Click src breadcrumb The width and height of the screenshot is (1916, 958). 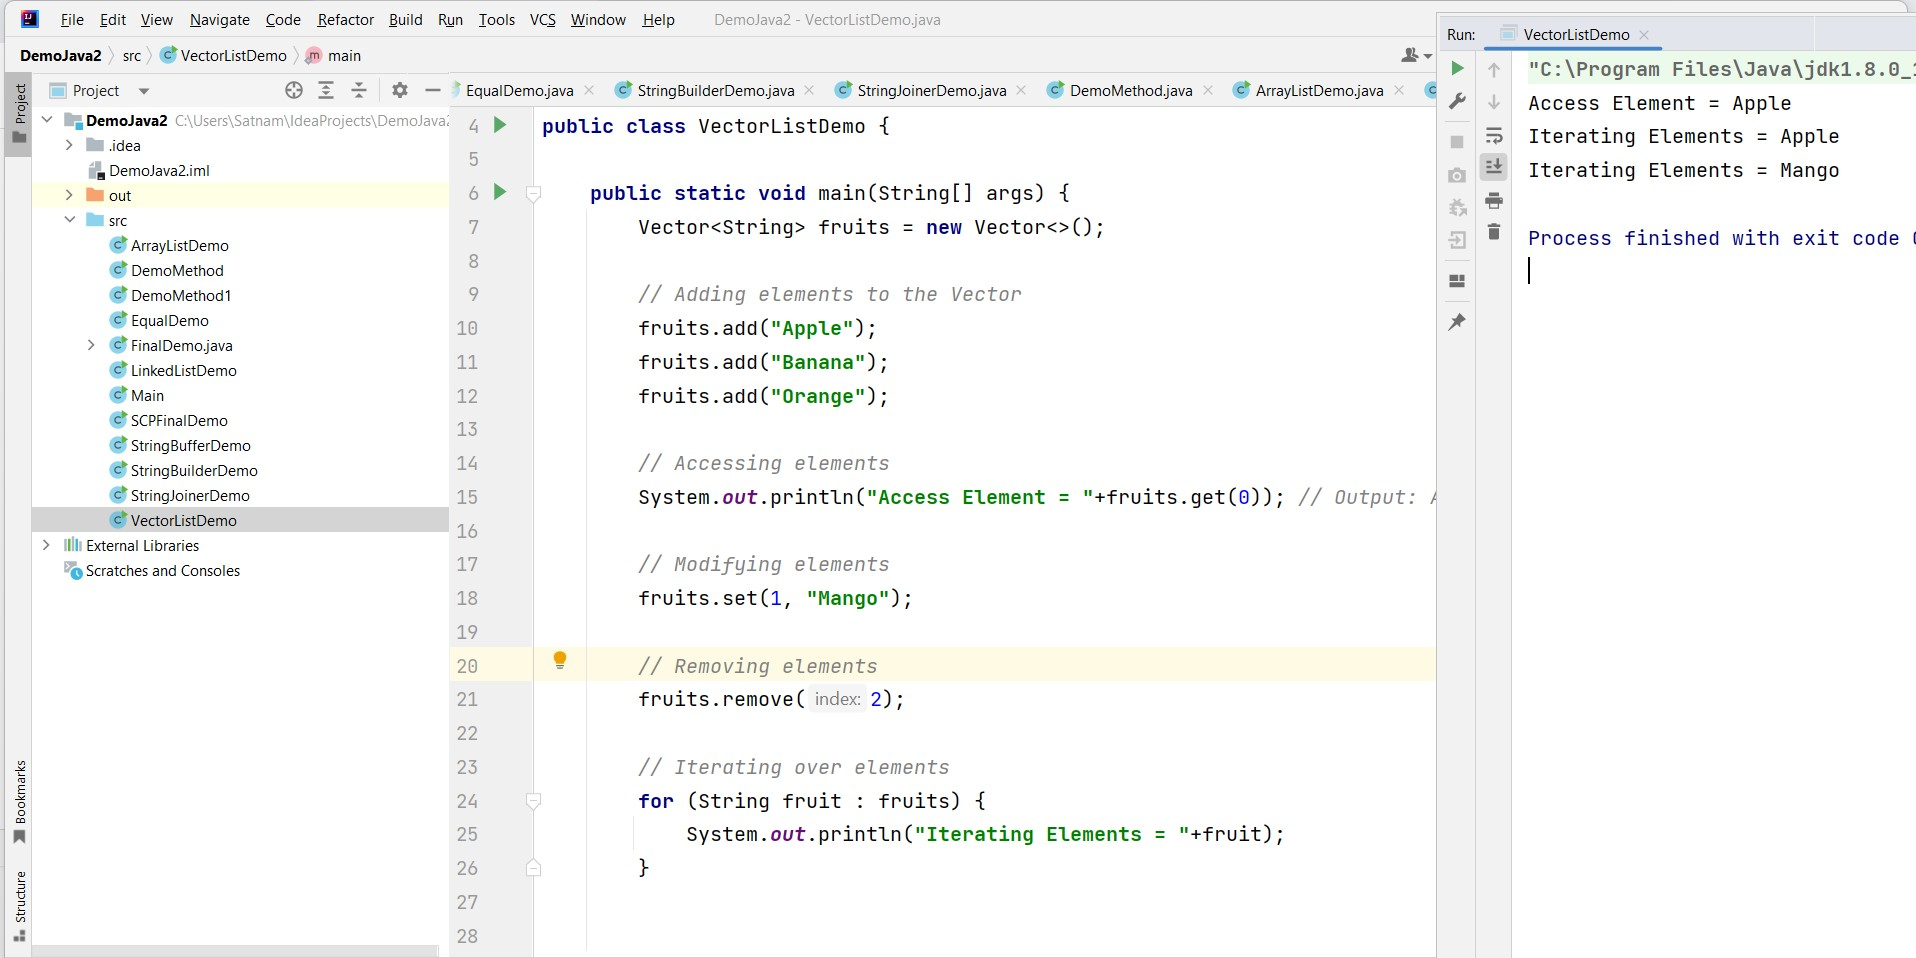(132, 55)
